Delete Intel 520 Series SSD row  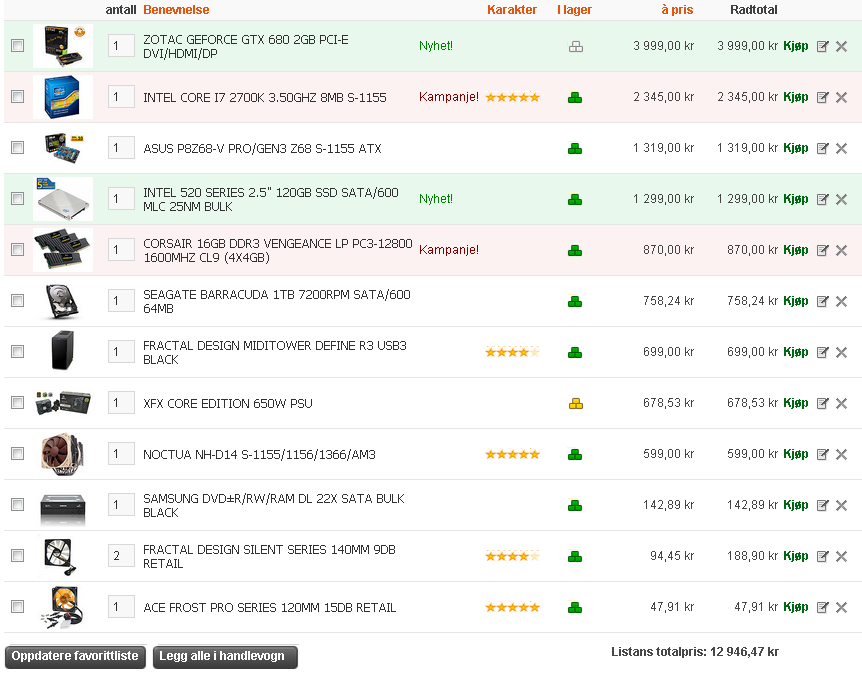[841, 199]
